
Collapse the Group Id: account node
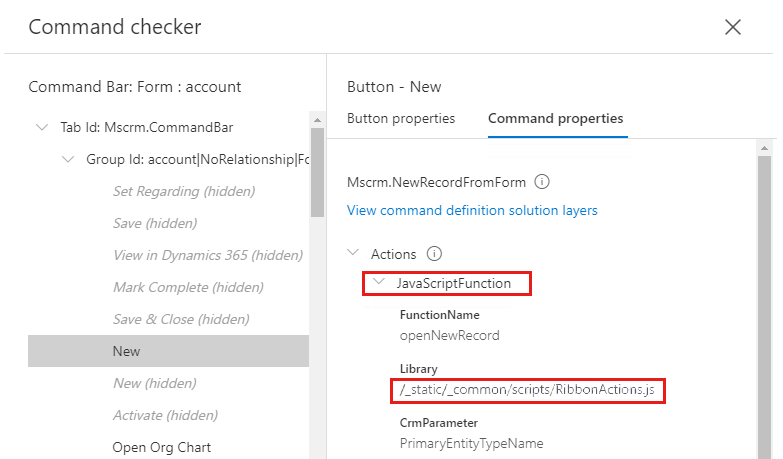point(68,159)
